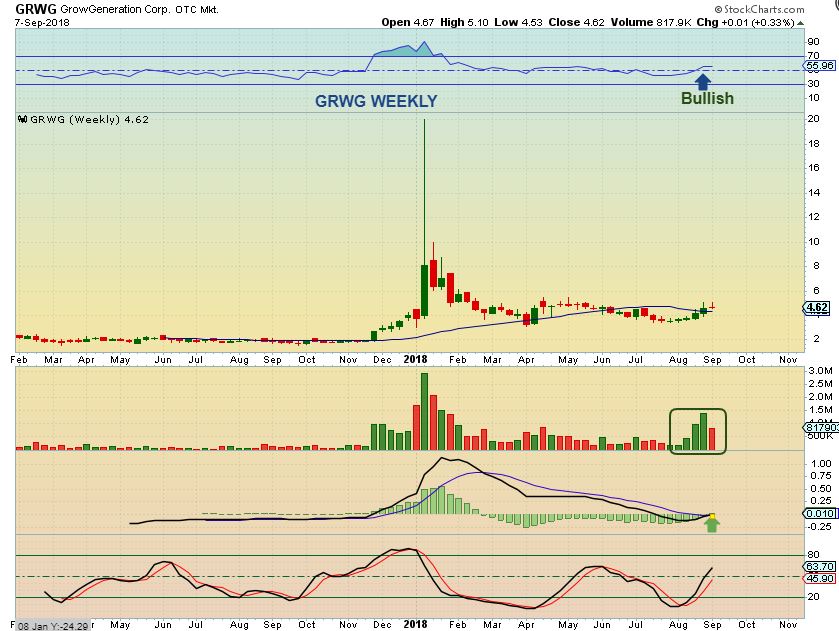Click the 2018 label under the price panel
This screenshot has width=839, height=631.
tap(415, 359)
